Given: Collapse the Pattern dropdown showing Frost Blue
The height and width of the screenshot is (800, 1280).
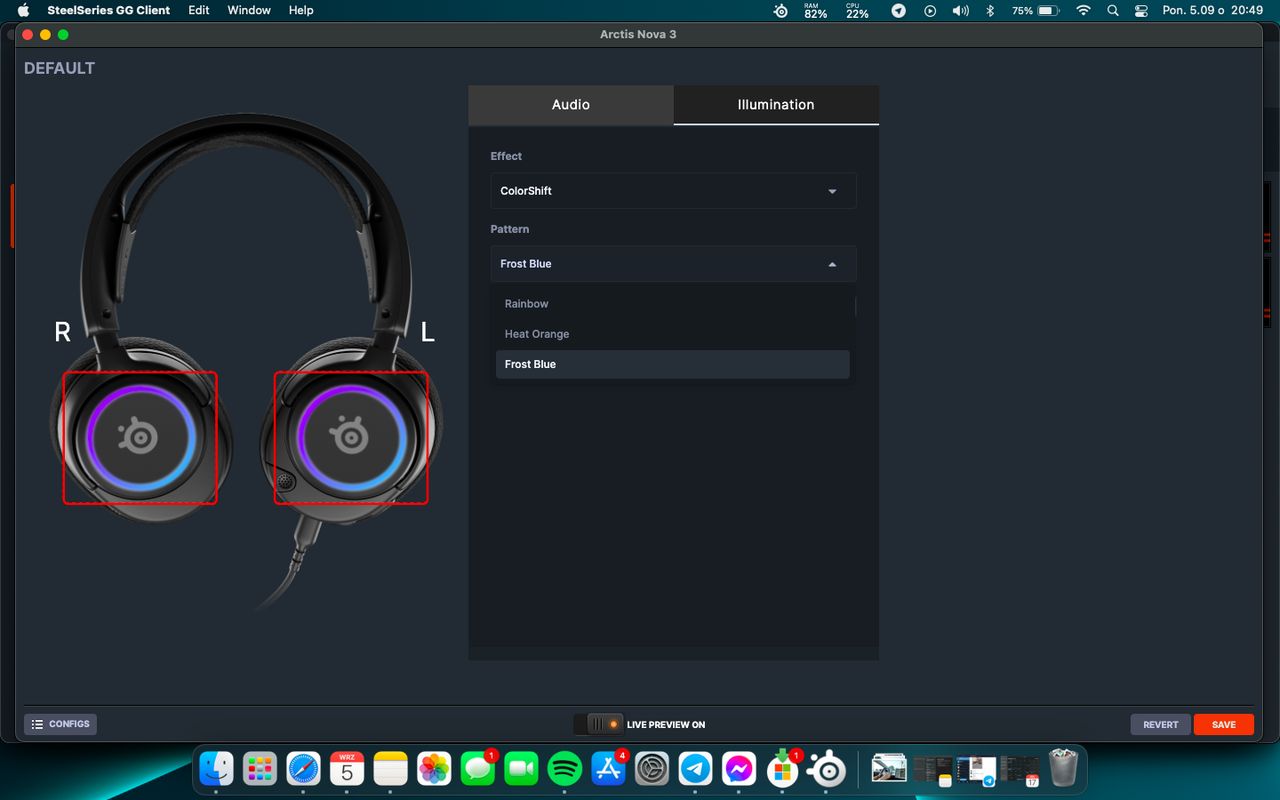Looking at the screenshot, I should pyautogui.click(x=673, y=264).
